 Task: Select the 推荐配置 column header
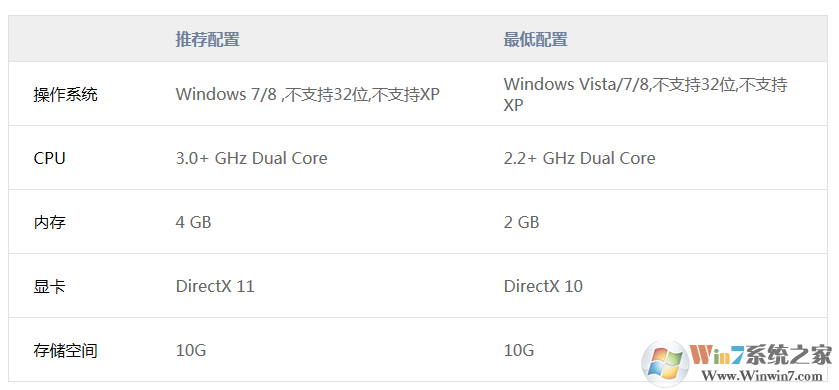[x=208, y=40]
